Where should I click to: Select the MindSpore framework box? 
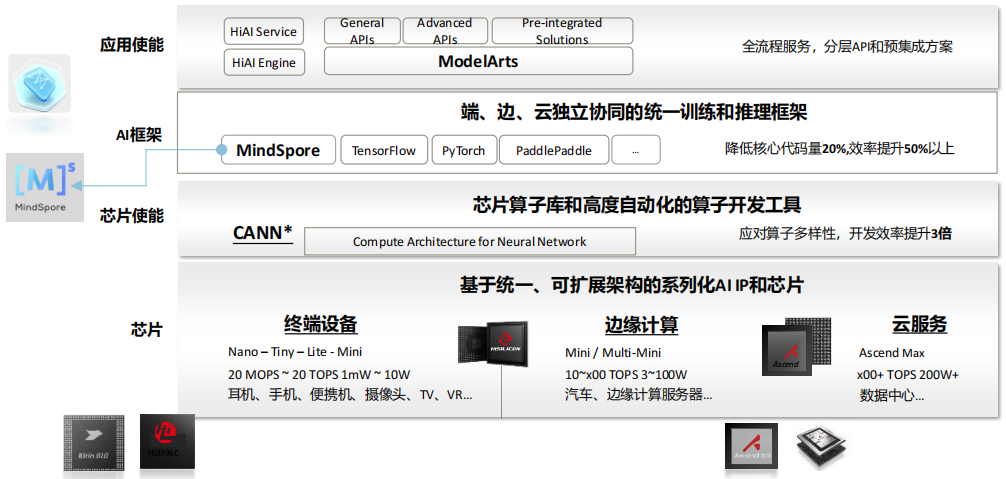tap(278, 150)
